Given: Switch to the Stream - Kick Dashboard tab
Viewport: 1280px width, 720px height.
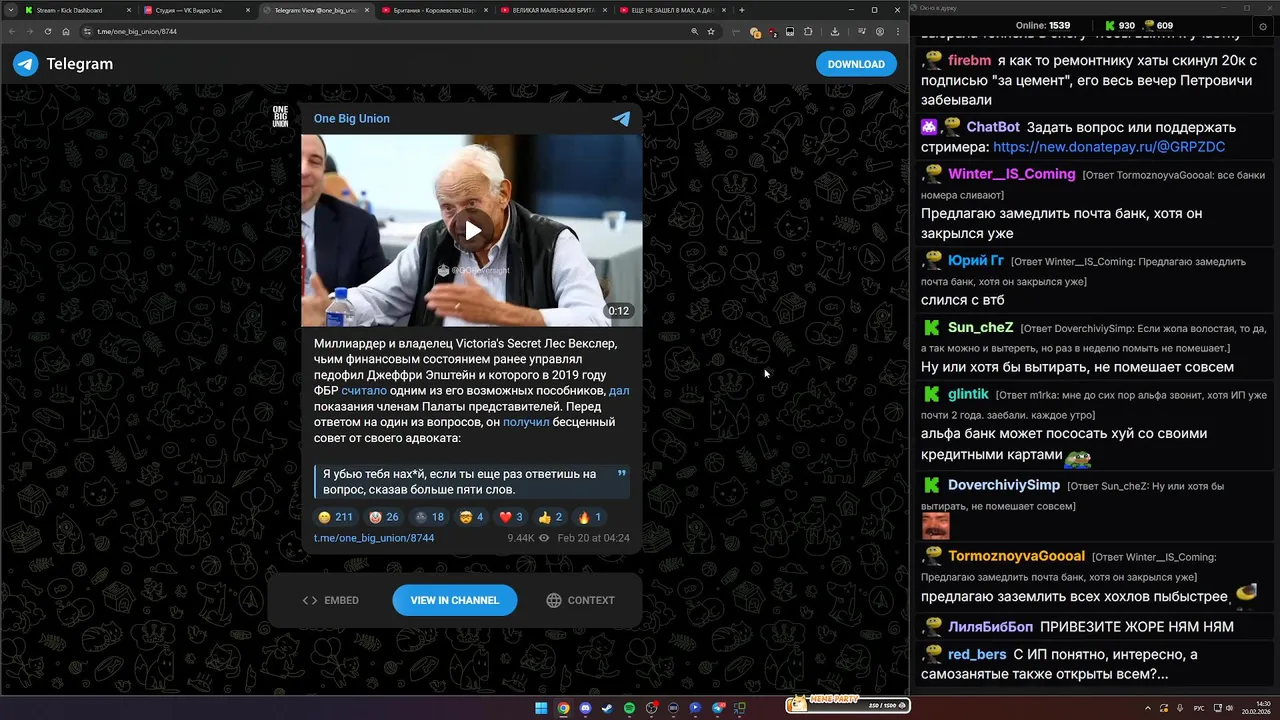Looking at the screenshot, I should [x=76, y=10].
